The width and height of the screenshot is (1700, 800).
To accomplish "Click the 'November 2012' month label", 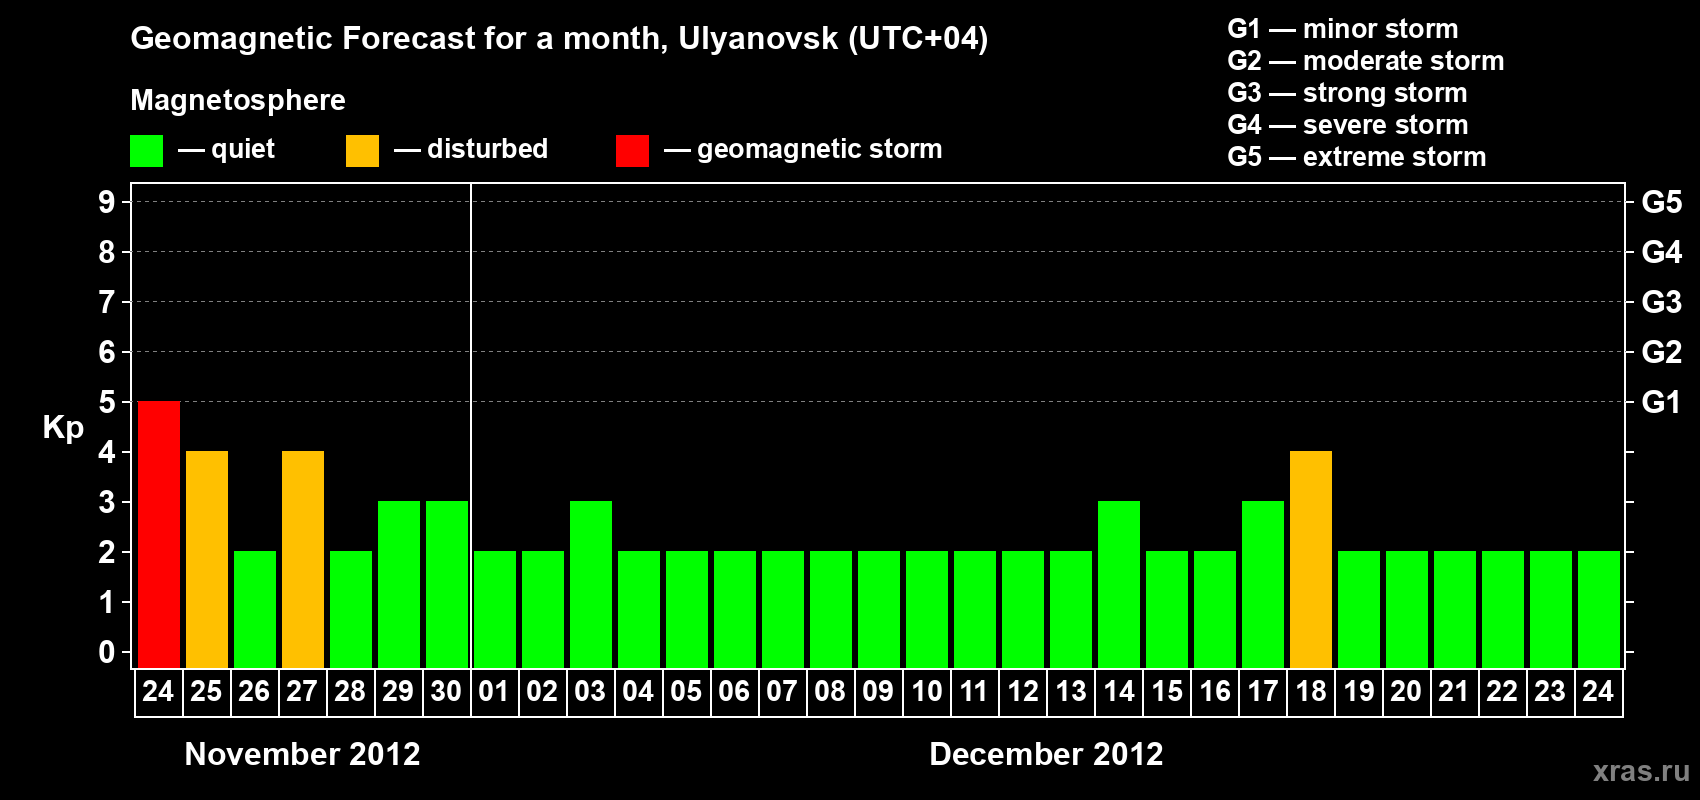I will 303,754.
